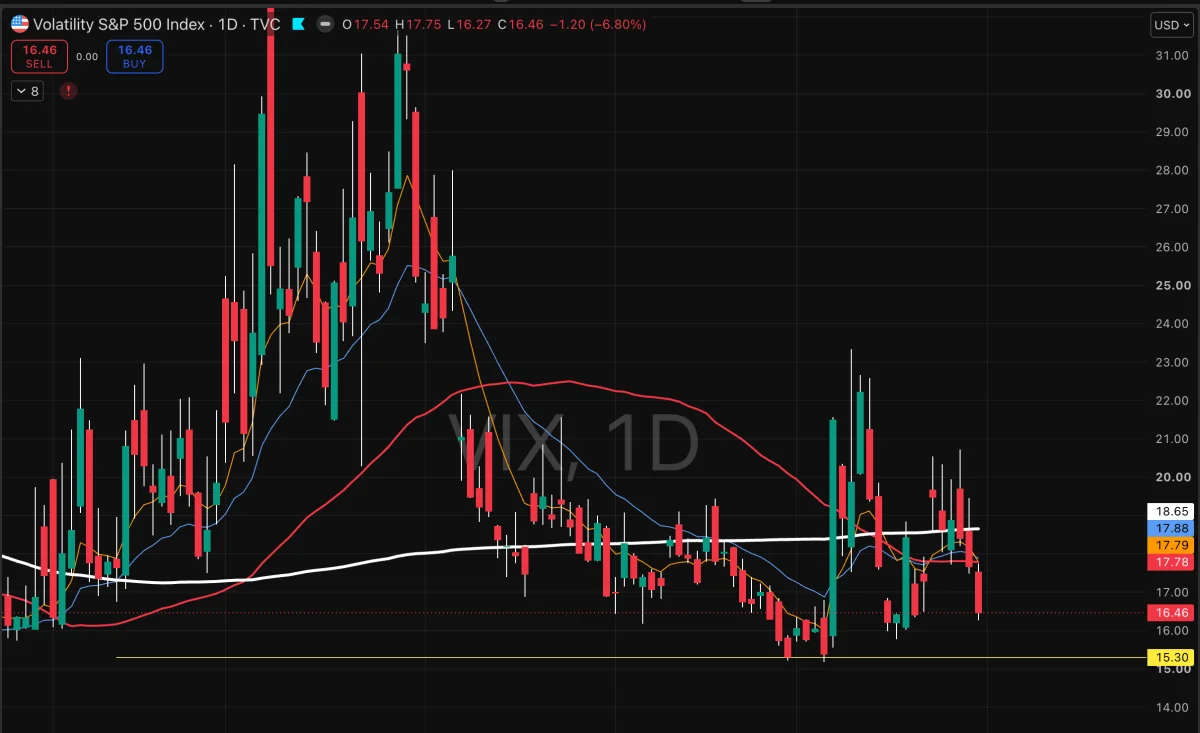Click the red 17.78 price label
The width and height of the screenshot is (1200, 733).
pos(1172,563)
